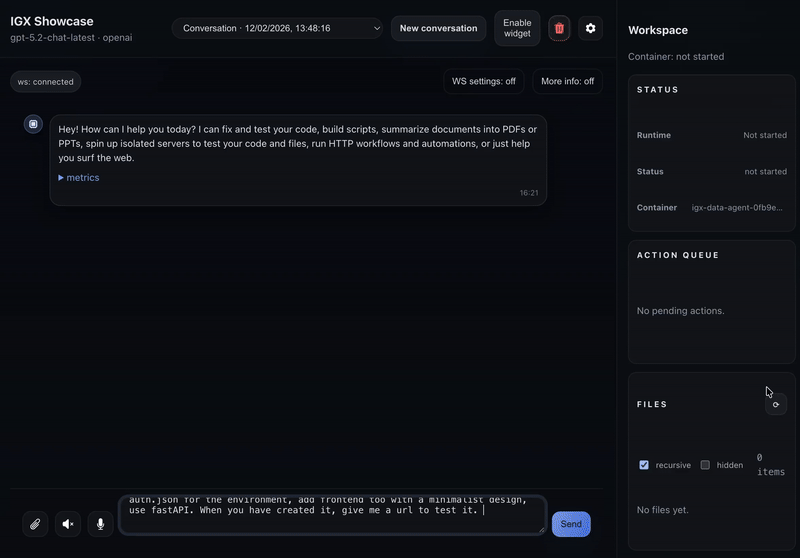Click the FILES panel heading
This screenshot has height=558, width=800.
click(652, 404)
